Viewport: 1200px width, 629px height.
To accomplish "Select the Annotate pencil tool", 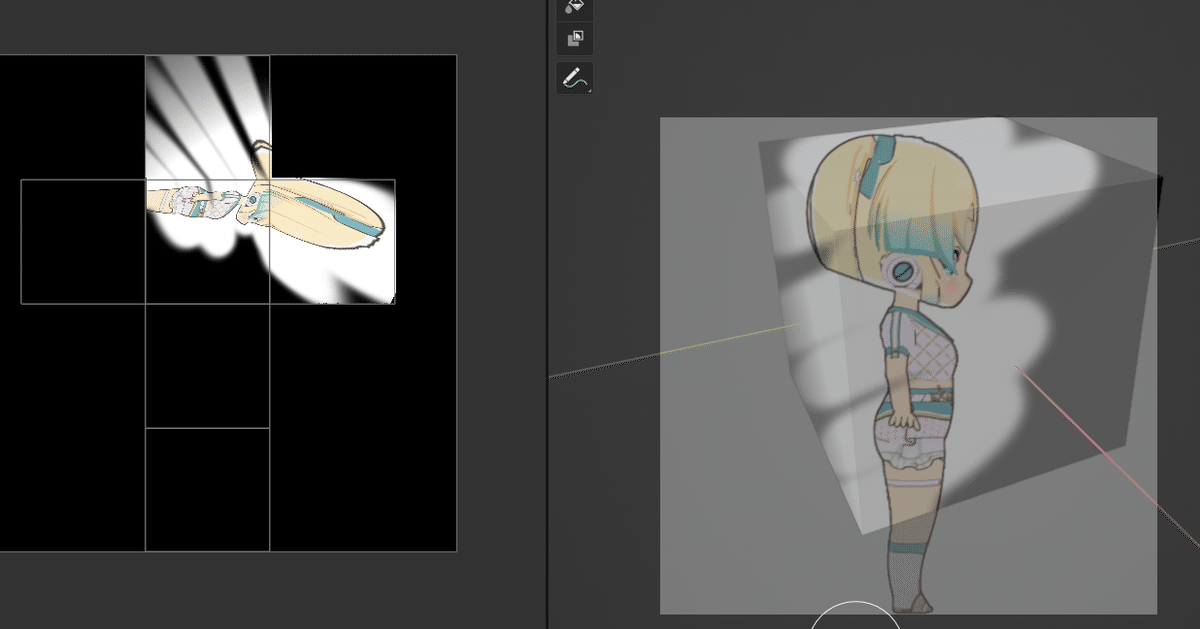I will pos(574,78).
